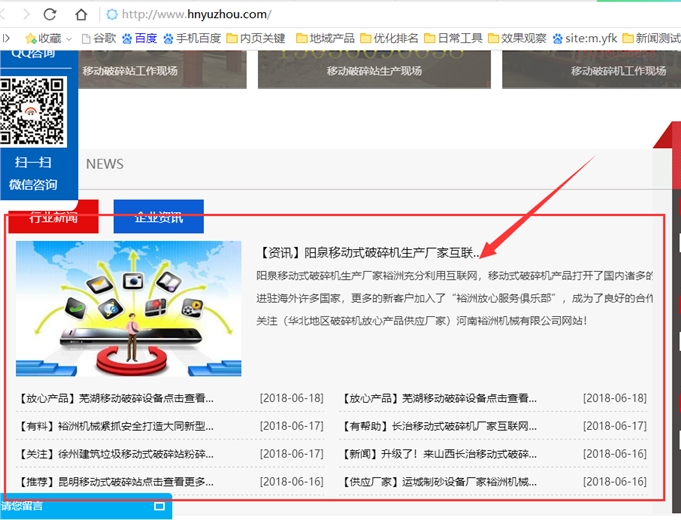The image size is (681, 520).
Task: Open right column 【放心产品】芜湖移动破碎设备 article
Action: coord(439,398)
